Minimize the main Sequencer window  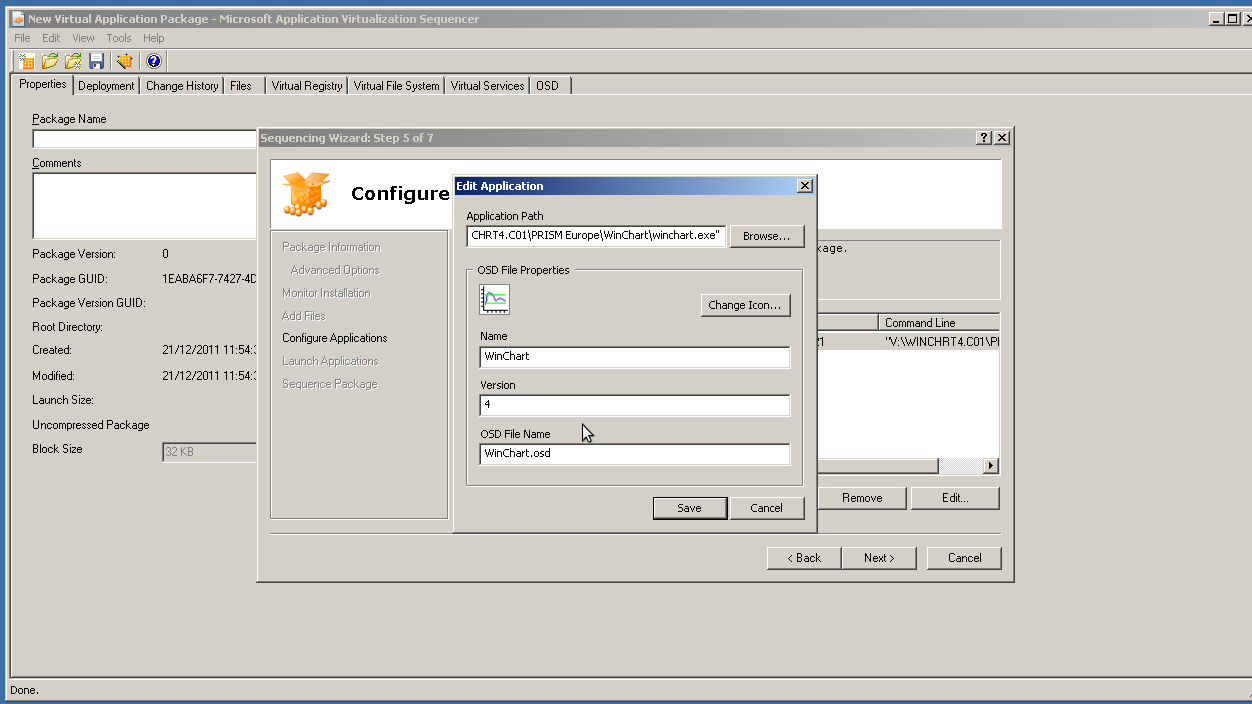tap(1215, 18)
